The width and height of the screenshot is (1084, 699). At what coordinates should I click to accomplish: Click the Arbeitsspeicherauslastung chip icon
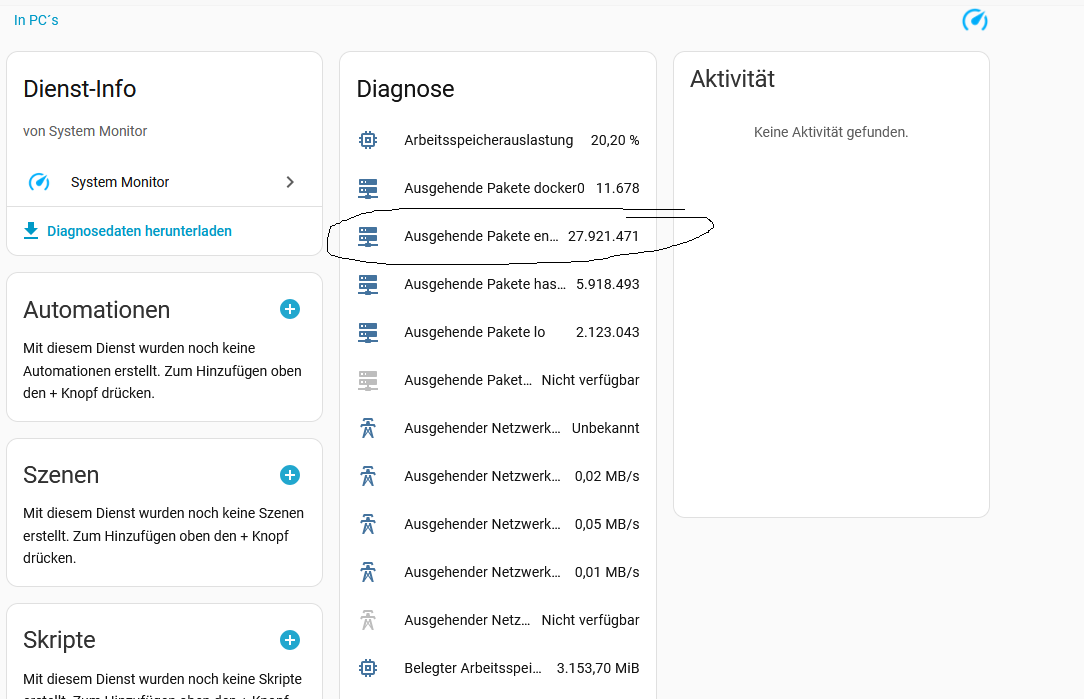tap(368, 140)
